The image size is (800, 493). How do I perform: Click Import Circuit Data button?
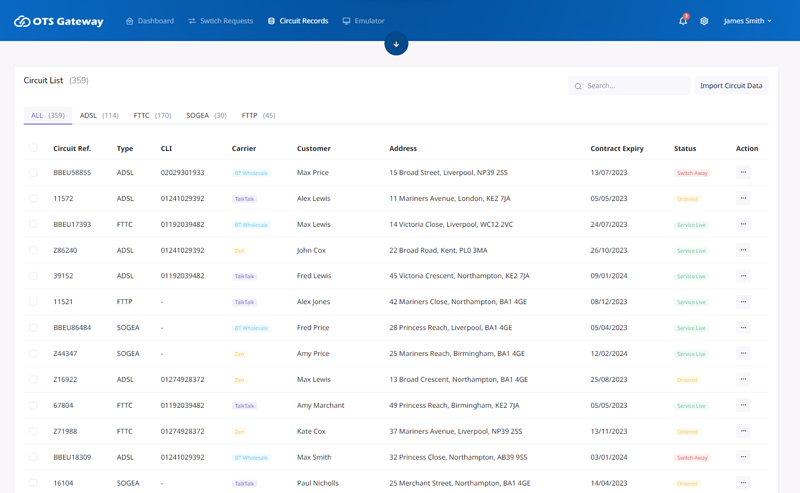(731, 86)
